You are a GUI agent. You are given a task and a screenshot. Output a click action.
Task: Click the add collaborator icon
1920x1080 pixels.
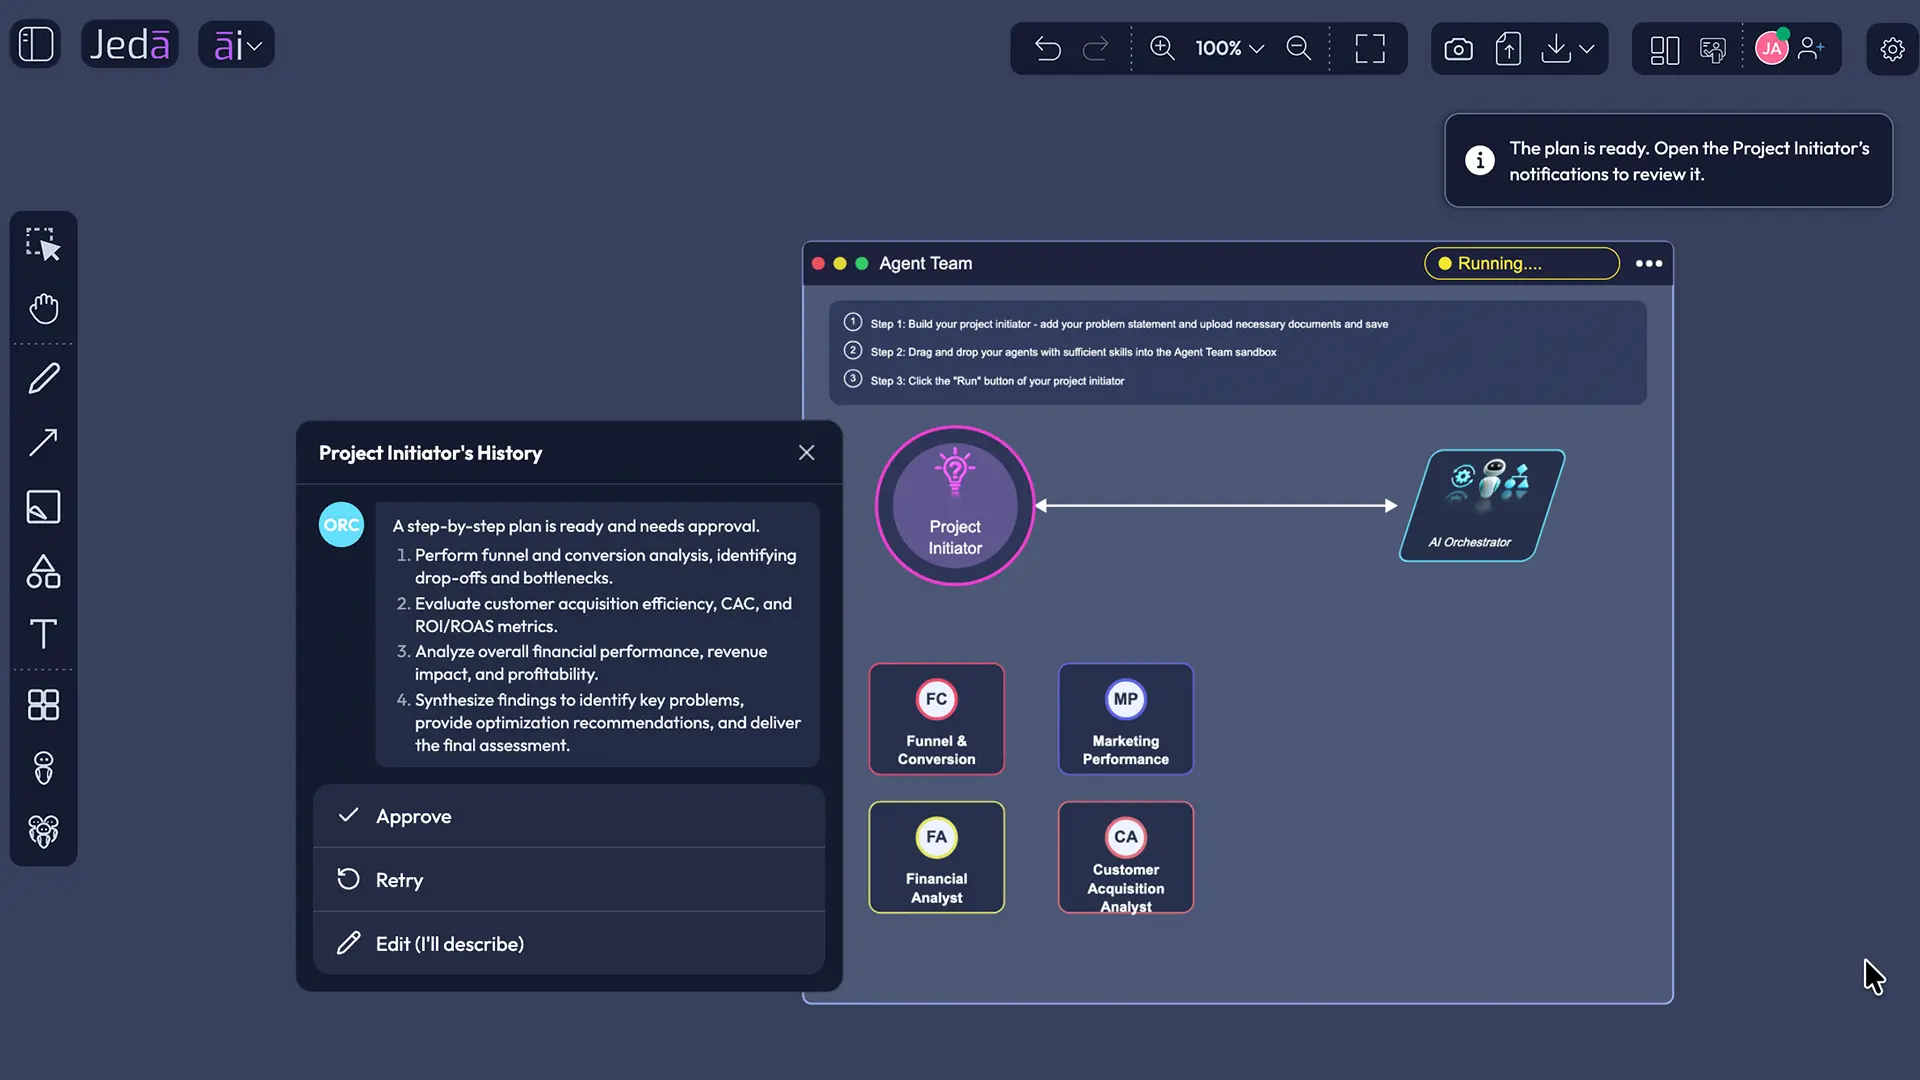pos(1811,48)
